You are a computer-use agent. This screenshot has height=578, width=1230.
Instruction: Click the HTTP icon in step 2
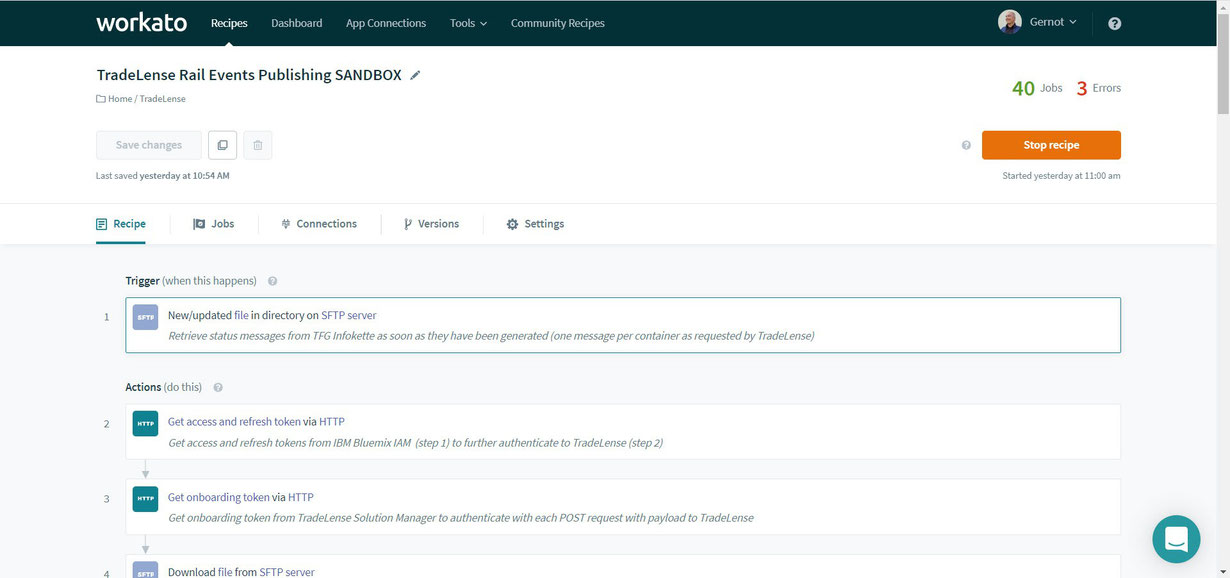tap(145, 423)
